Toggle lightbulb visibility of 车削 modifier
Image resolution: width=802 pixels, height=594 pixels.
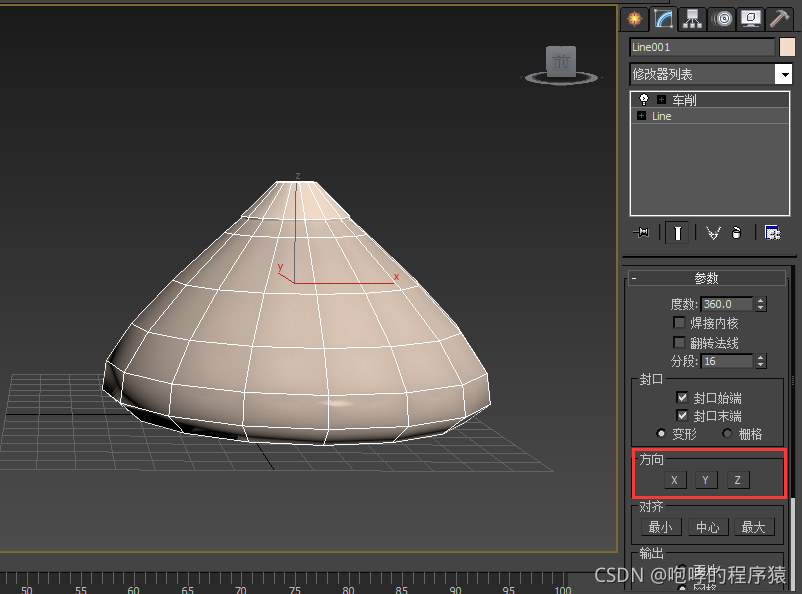click(644, 100)
